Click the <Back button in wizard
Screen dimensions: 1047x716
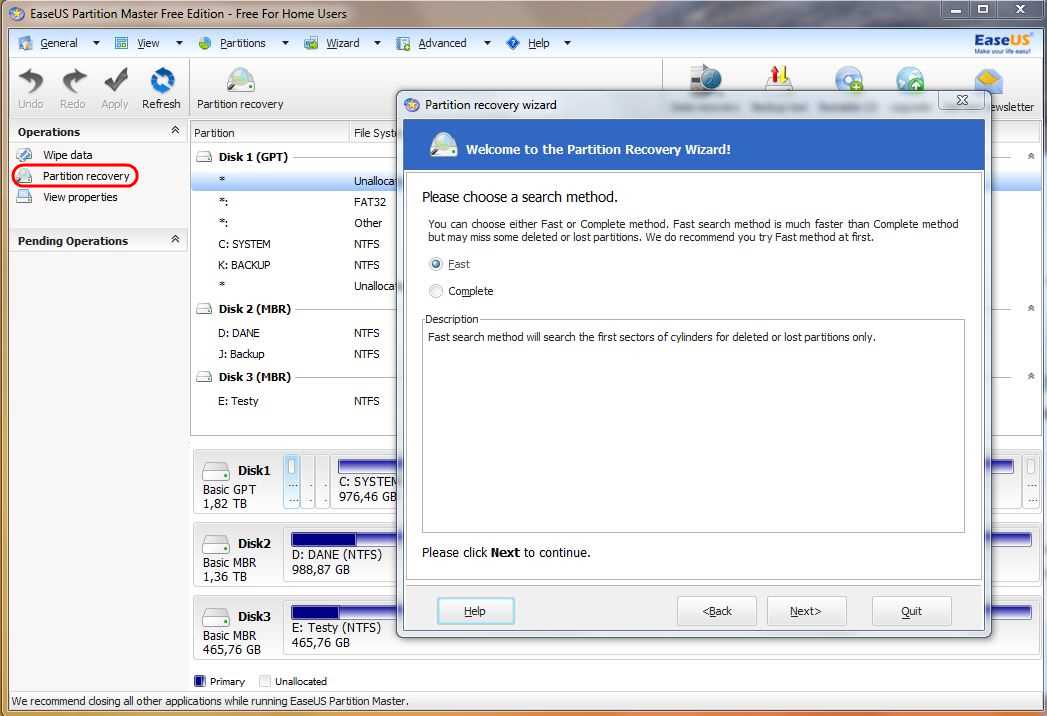tap(716, 611)
